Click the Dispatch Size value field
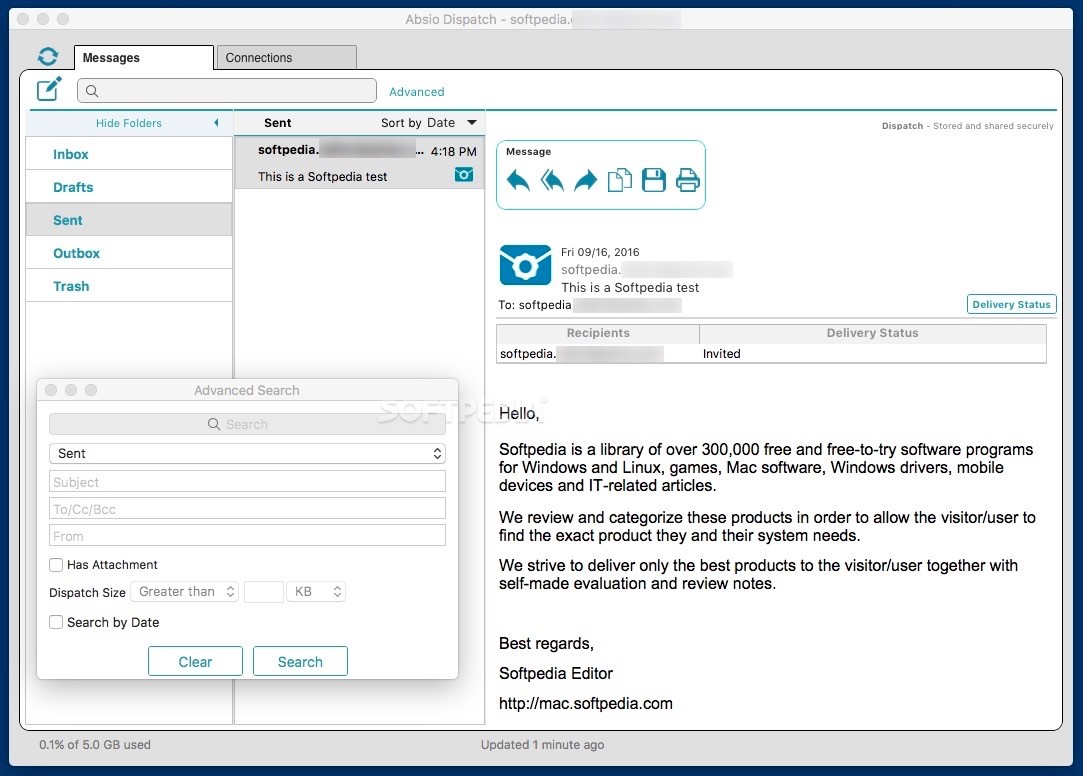The height and width of the screenshot is (776, 1083). pos(264,592)
